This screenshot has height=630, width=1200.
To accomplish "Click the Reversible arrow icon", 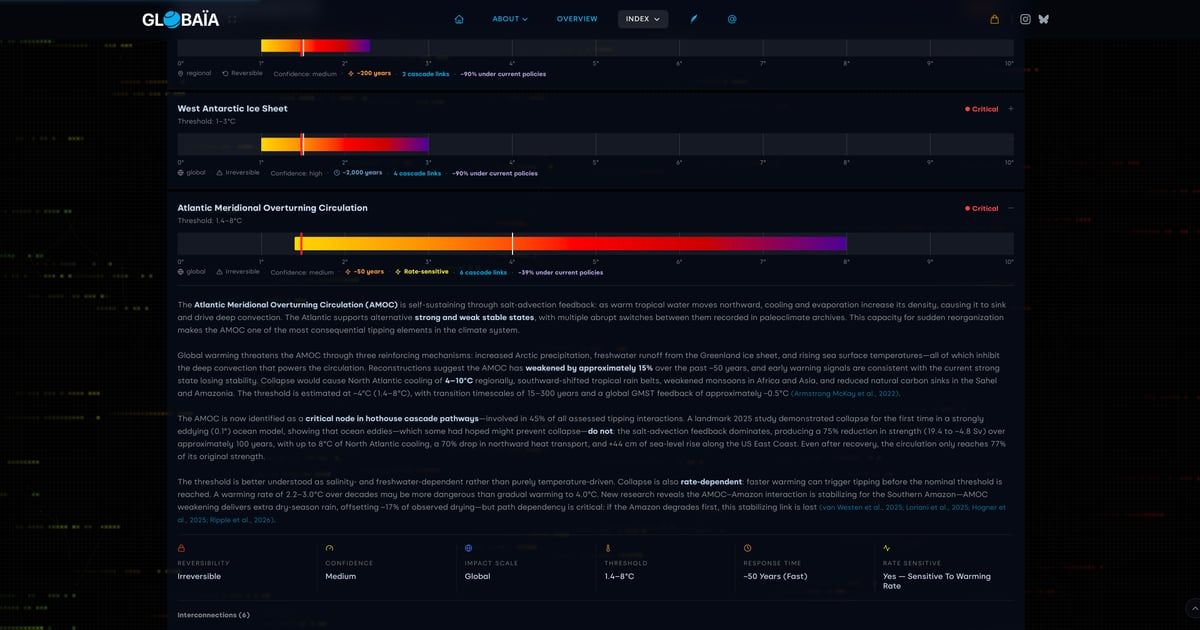I will 225,73.
